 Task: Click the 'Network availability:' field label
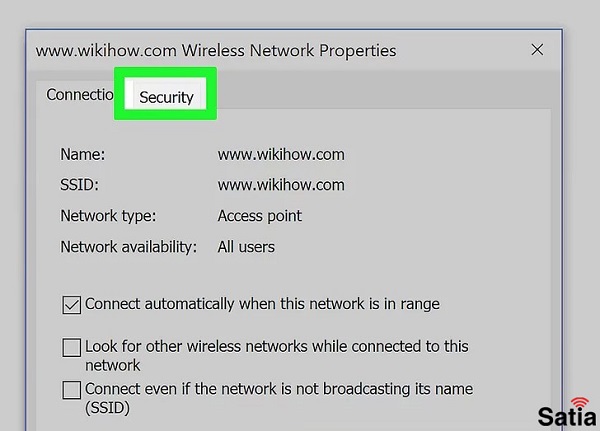click(x=129, y=247)
